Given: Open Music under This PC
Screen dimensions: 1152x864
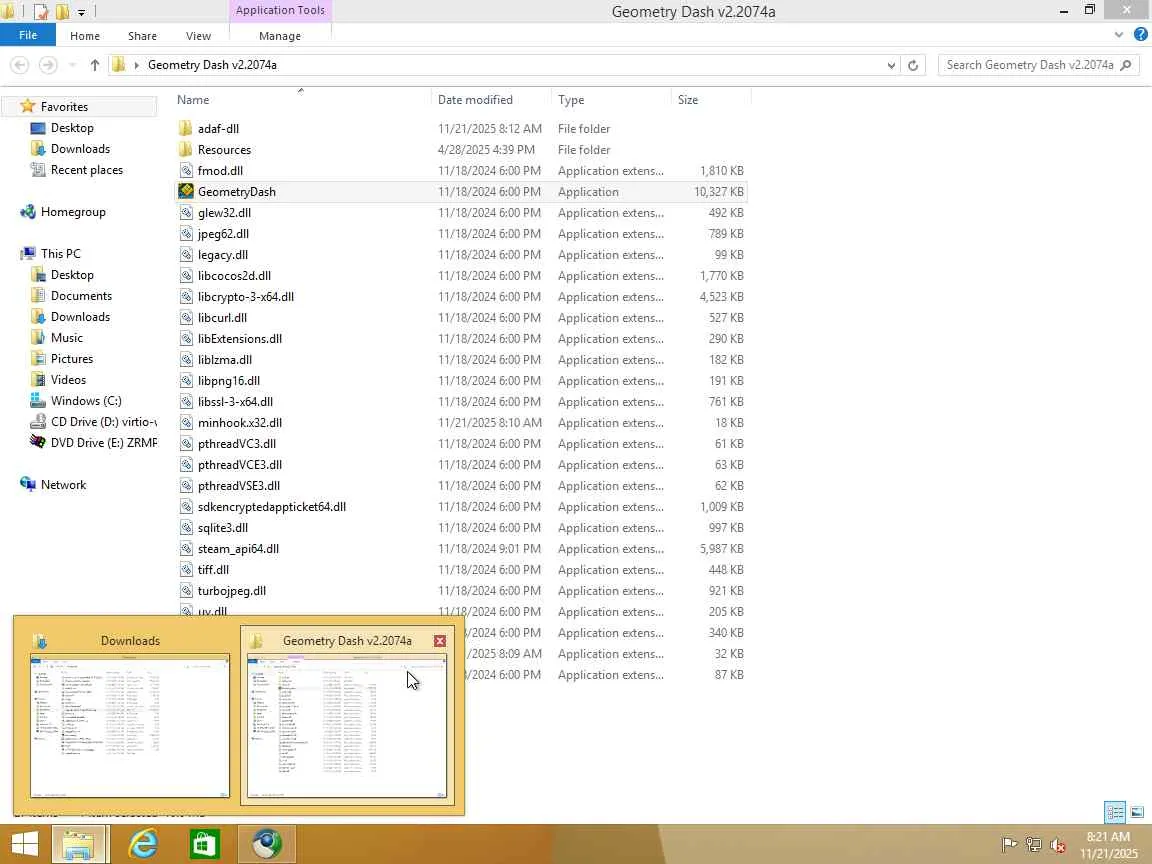Looking at the screenshot, I should pyautogui.click(x=66, y=337).
